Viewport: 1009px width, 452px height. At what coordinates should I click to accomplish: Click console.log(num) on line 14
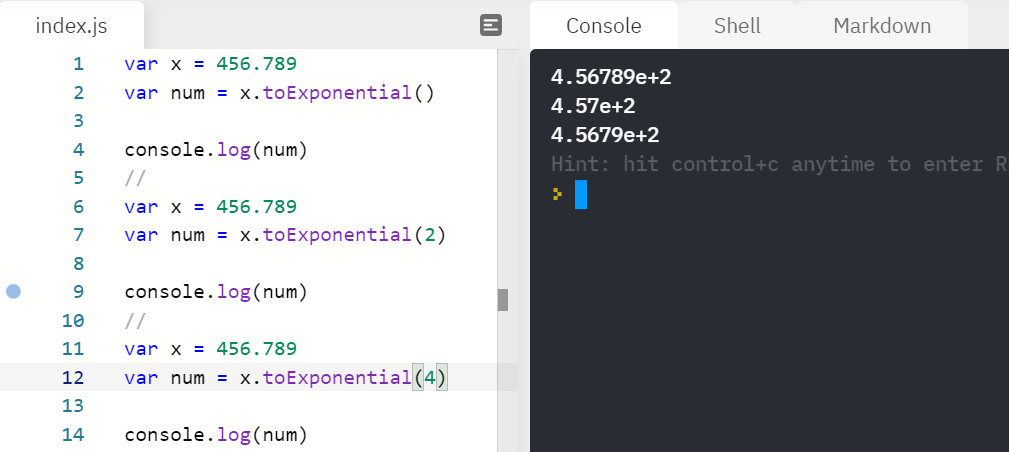216,435
